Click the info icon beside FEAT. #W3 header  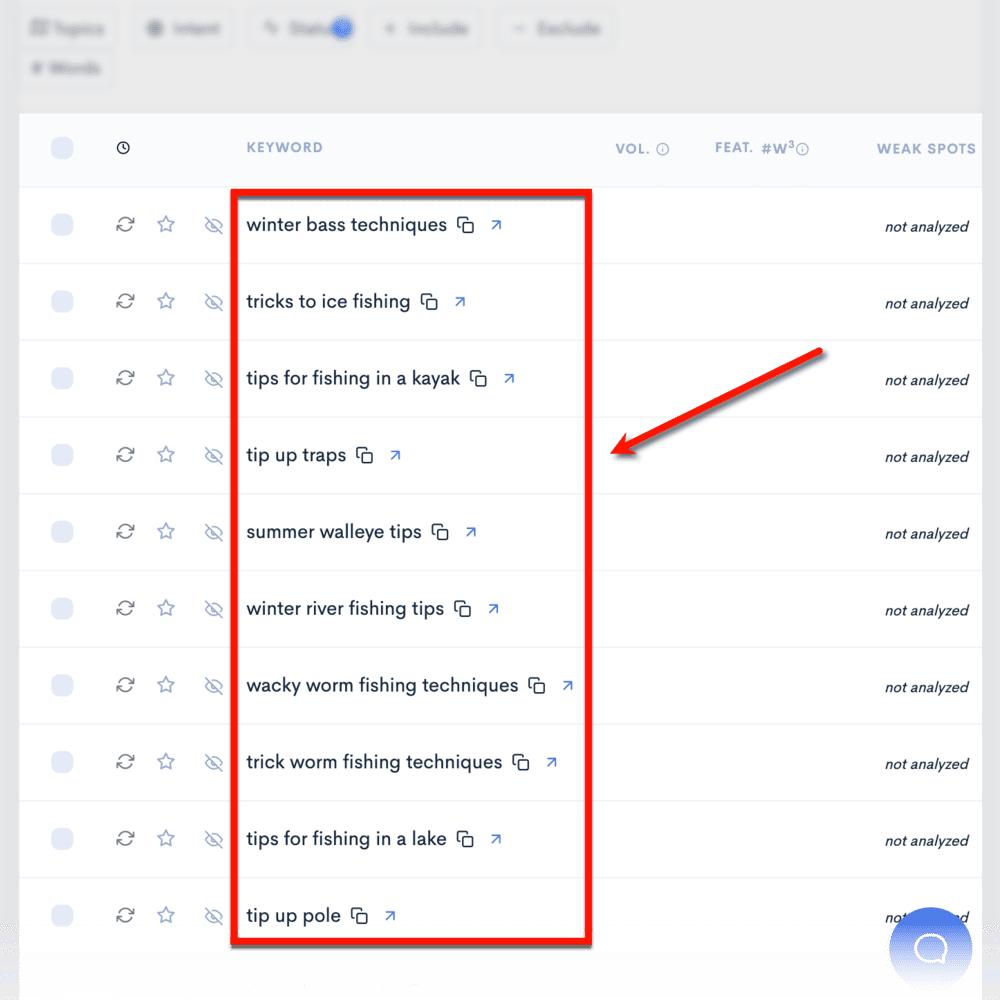[803, 147]
